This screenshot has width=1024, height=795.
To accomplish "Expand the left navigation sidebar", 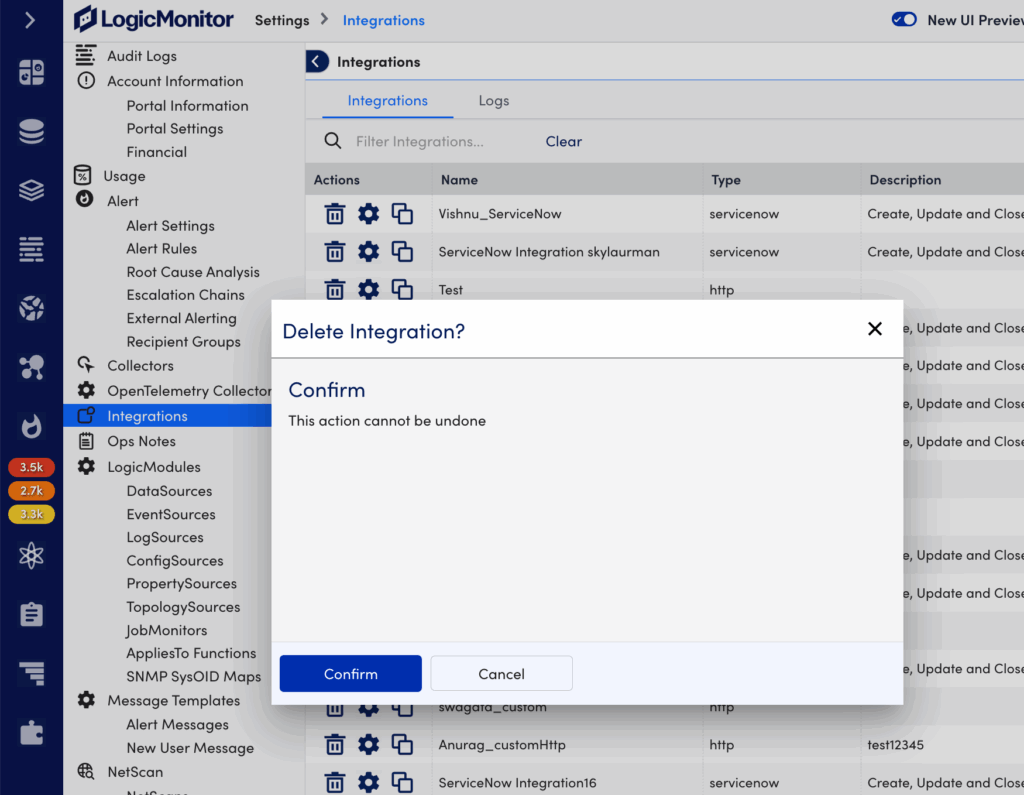I will [x=30, y=20].
